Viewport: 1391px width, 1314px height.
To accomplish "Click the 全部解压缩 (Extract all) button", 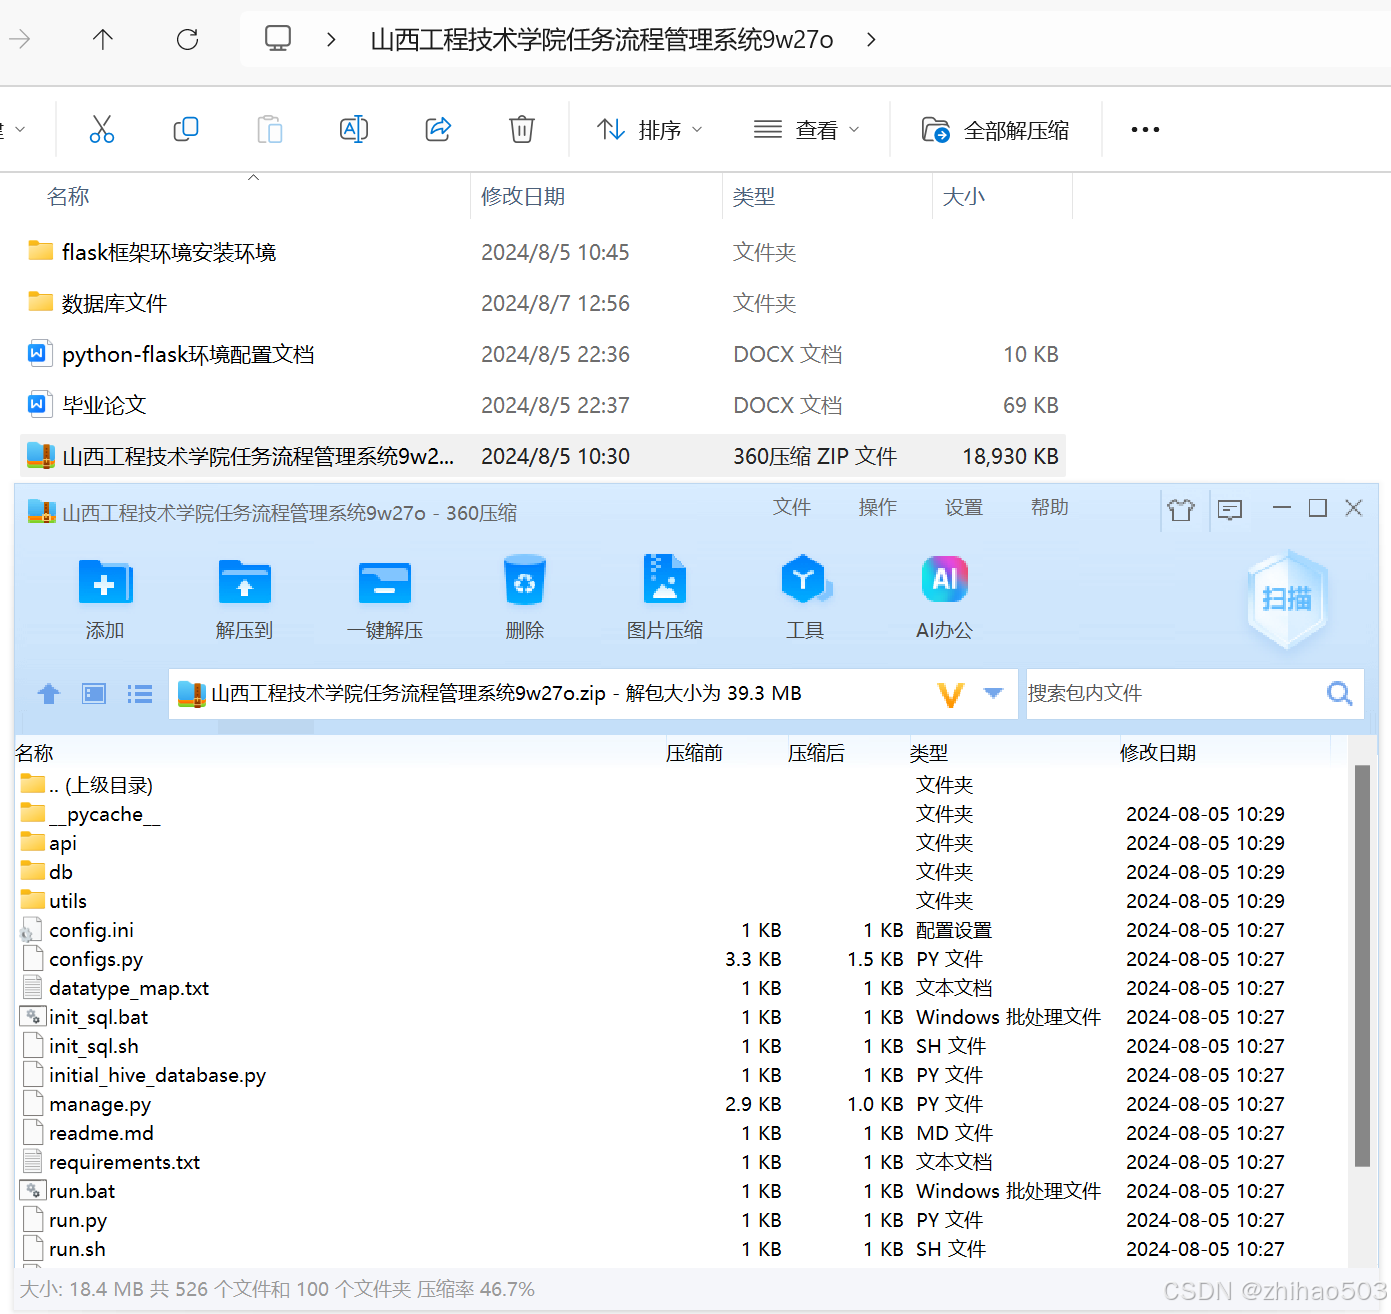I will (995, 130).
